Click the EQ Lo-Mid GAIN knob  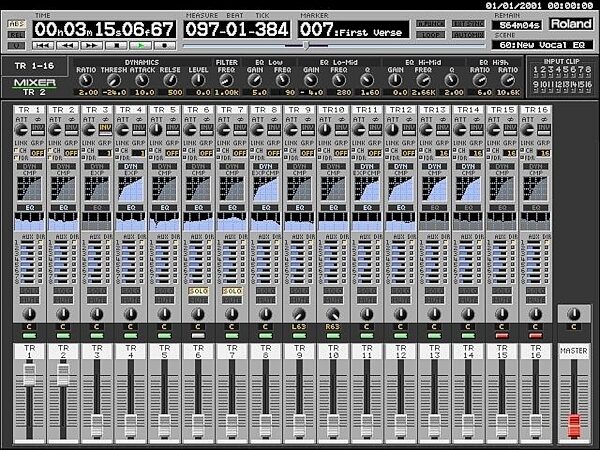[311, 80]
